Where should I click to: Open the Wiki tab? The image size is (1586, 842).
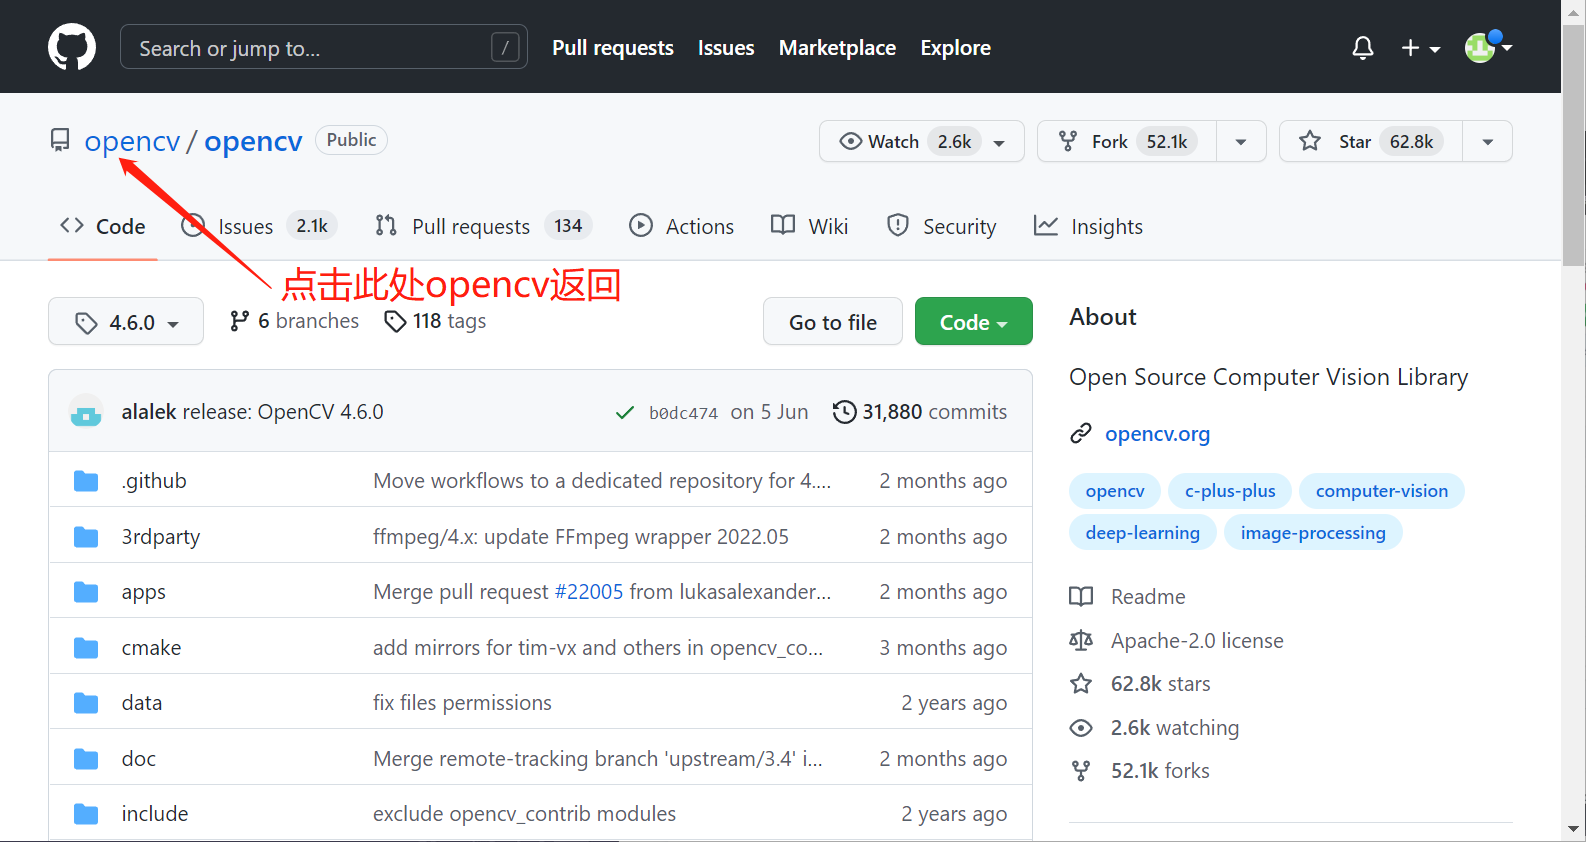click(x=810, y=227)
